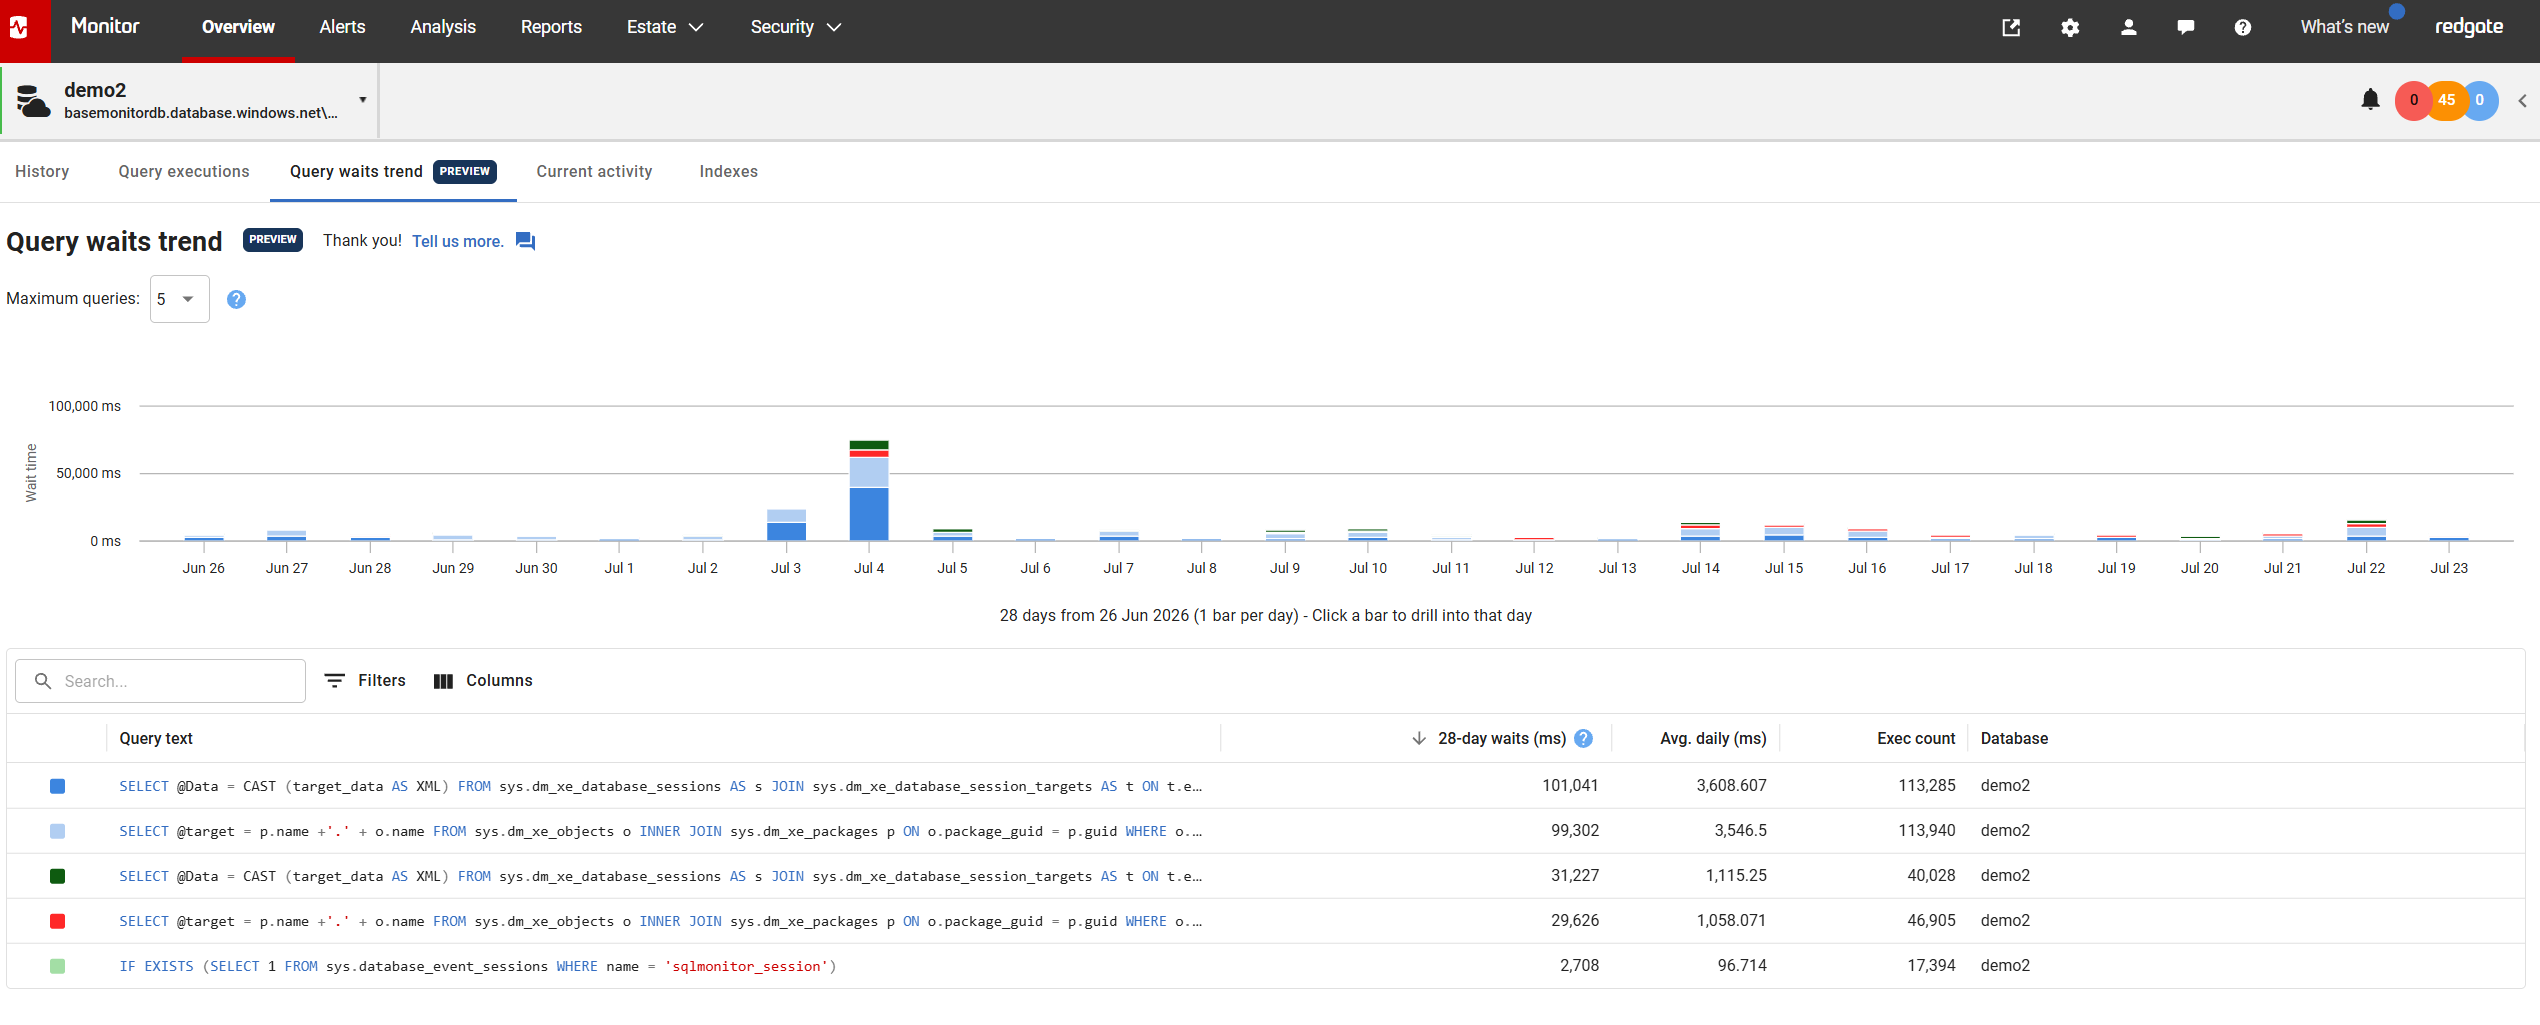Viewport: 2540px width, 1025px height.
Task: Click the search magnifier icon
Action: [43, 681]
